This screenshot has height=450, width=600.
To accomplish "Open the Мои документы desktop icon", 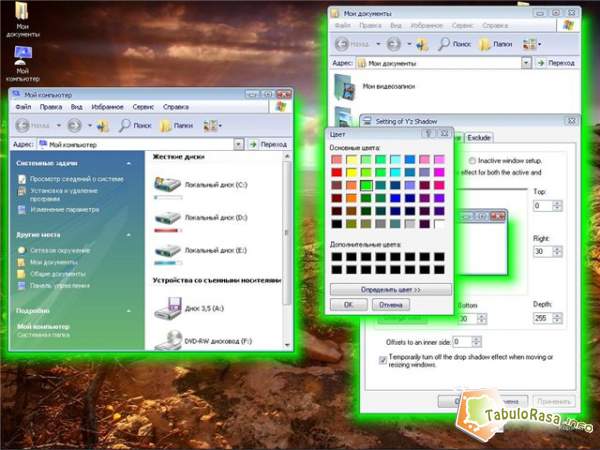I will pyautogui.click(x=22, y=19).
